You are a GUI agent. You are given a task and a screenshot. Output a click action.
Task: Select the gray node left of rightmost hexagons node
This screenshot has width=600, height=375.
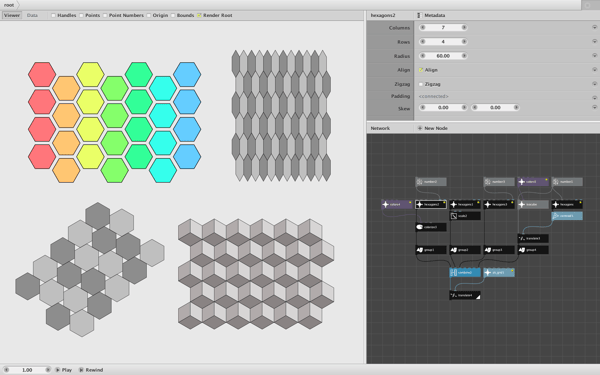pyautogui.click(x=533, y=204)
